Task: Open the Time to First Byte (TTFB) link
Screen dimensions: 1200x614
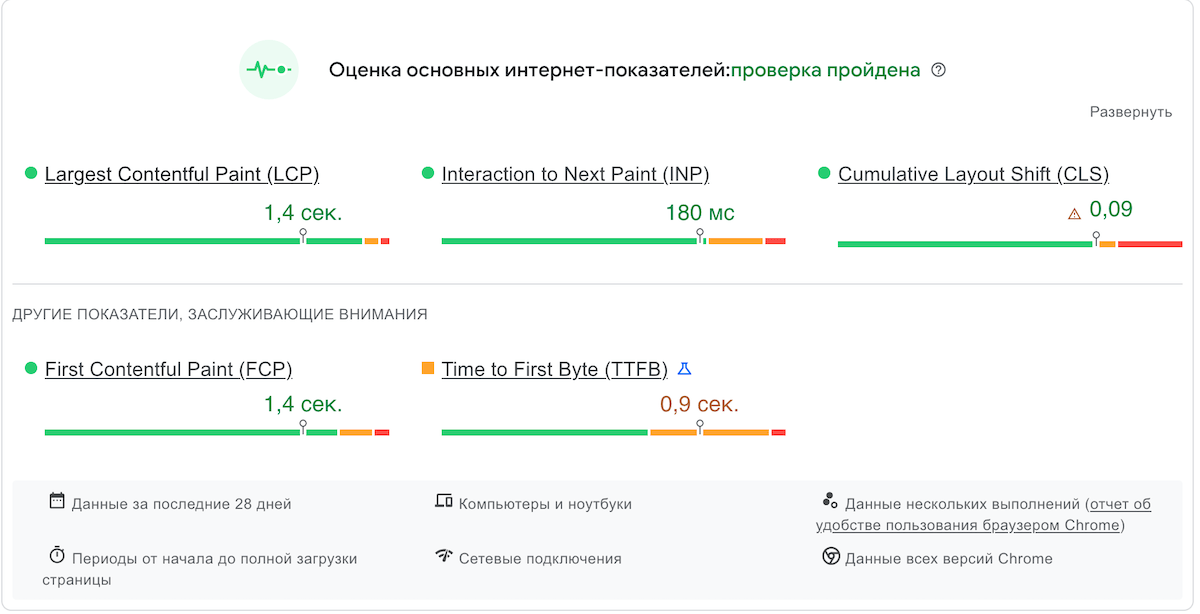Action: pos(554,369)
